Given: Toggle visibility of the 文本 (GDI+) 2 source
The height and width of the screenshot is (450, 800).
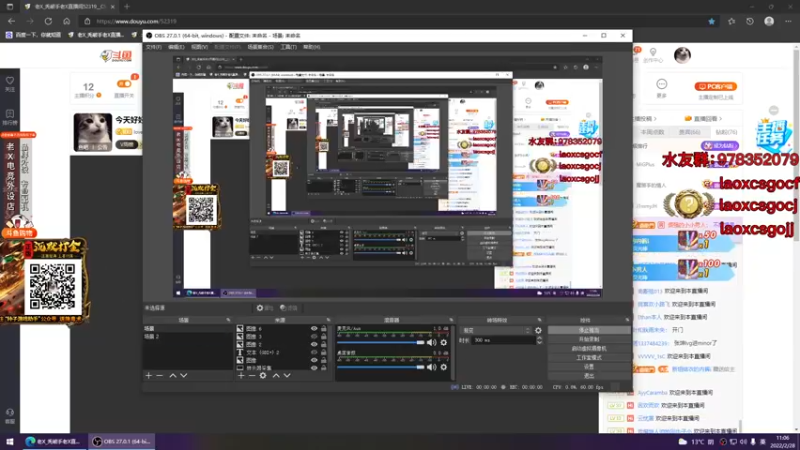Looking at the screenshot, I should tap(314, 352).
